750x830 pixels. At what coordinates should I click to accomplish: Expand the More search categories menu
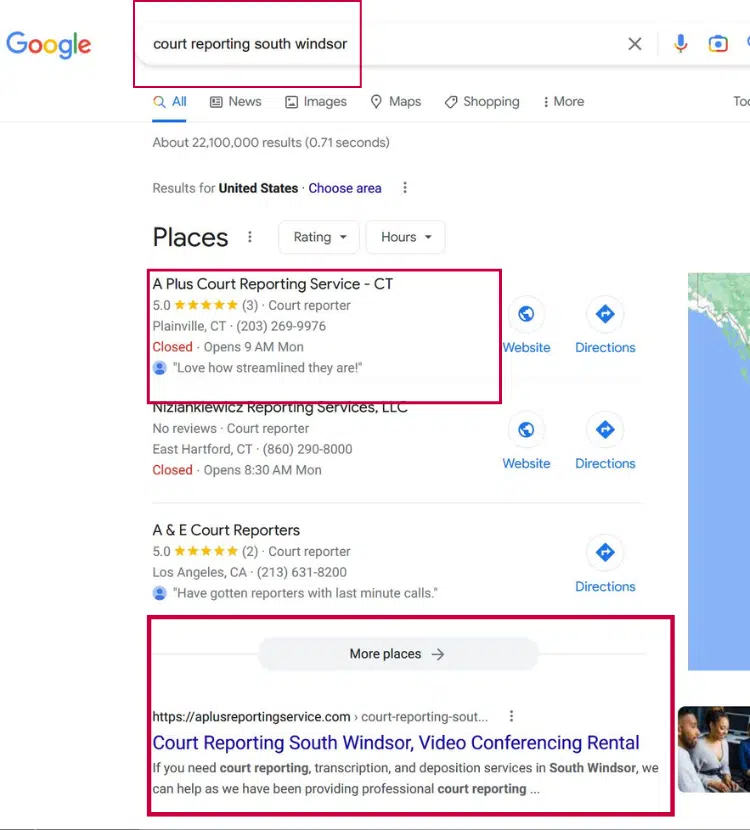click(563, 101)
